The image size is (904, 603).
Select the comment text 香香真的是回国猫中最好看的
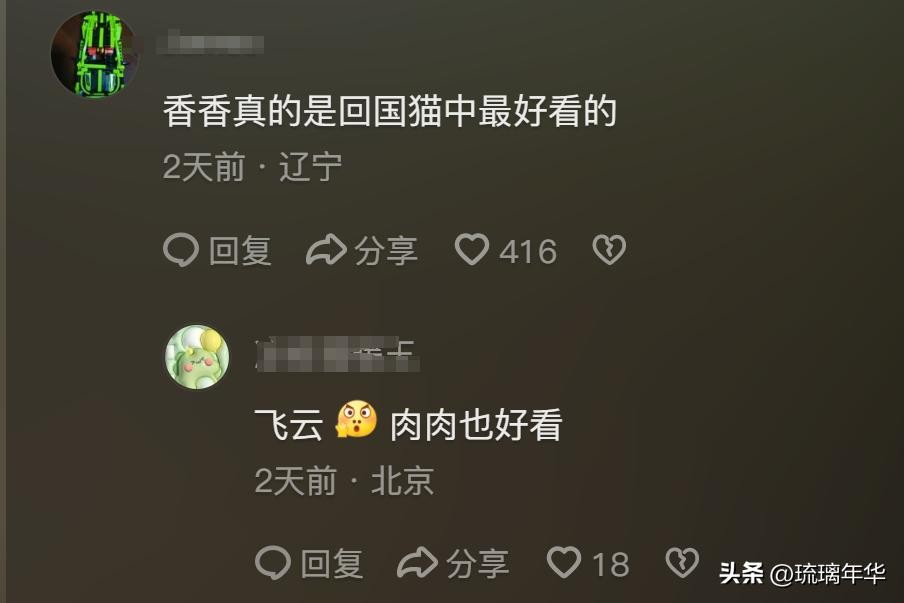(390, 111)
